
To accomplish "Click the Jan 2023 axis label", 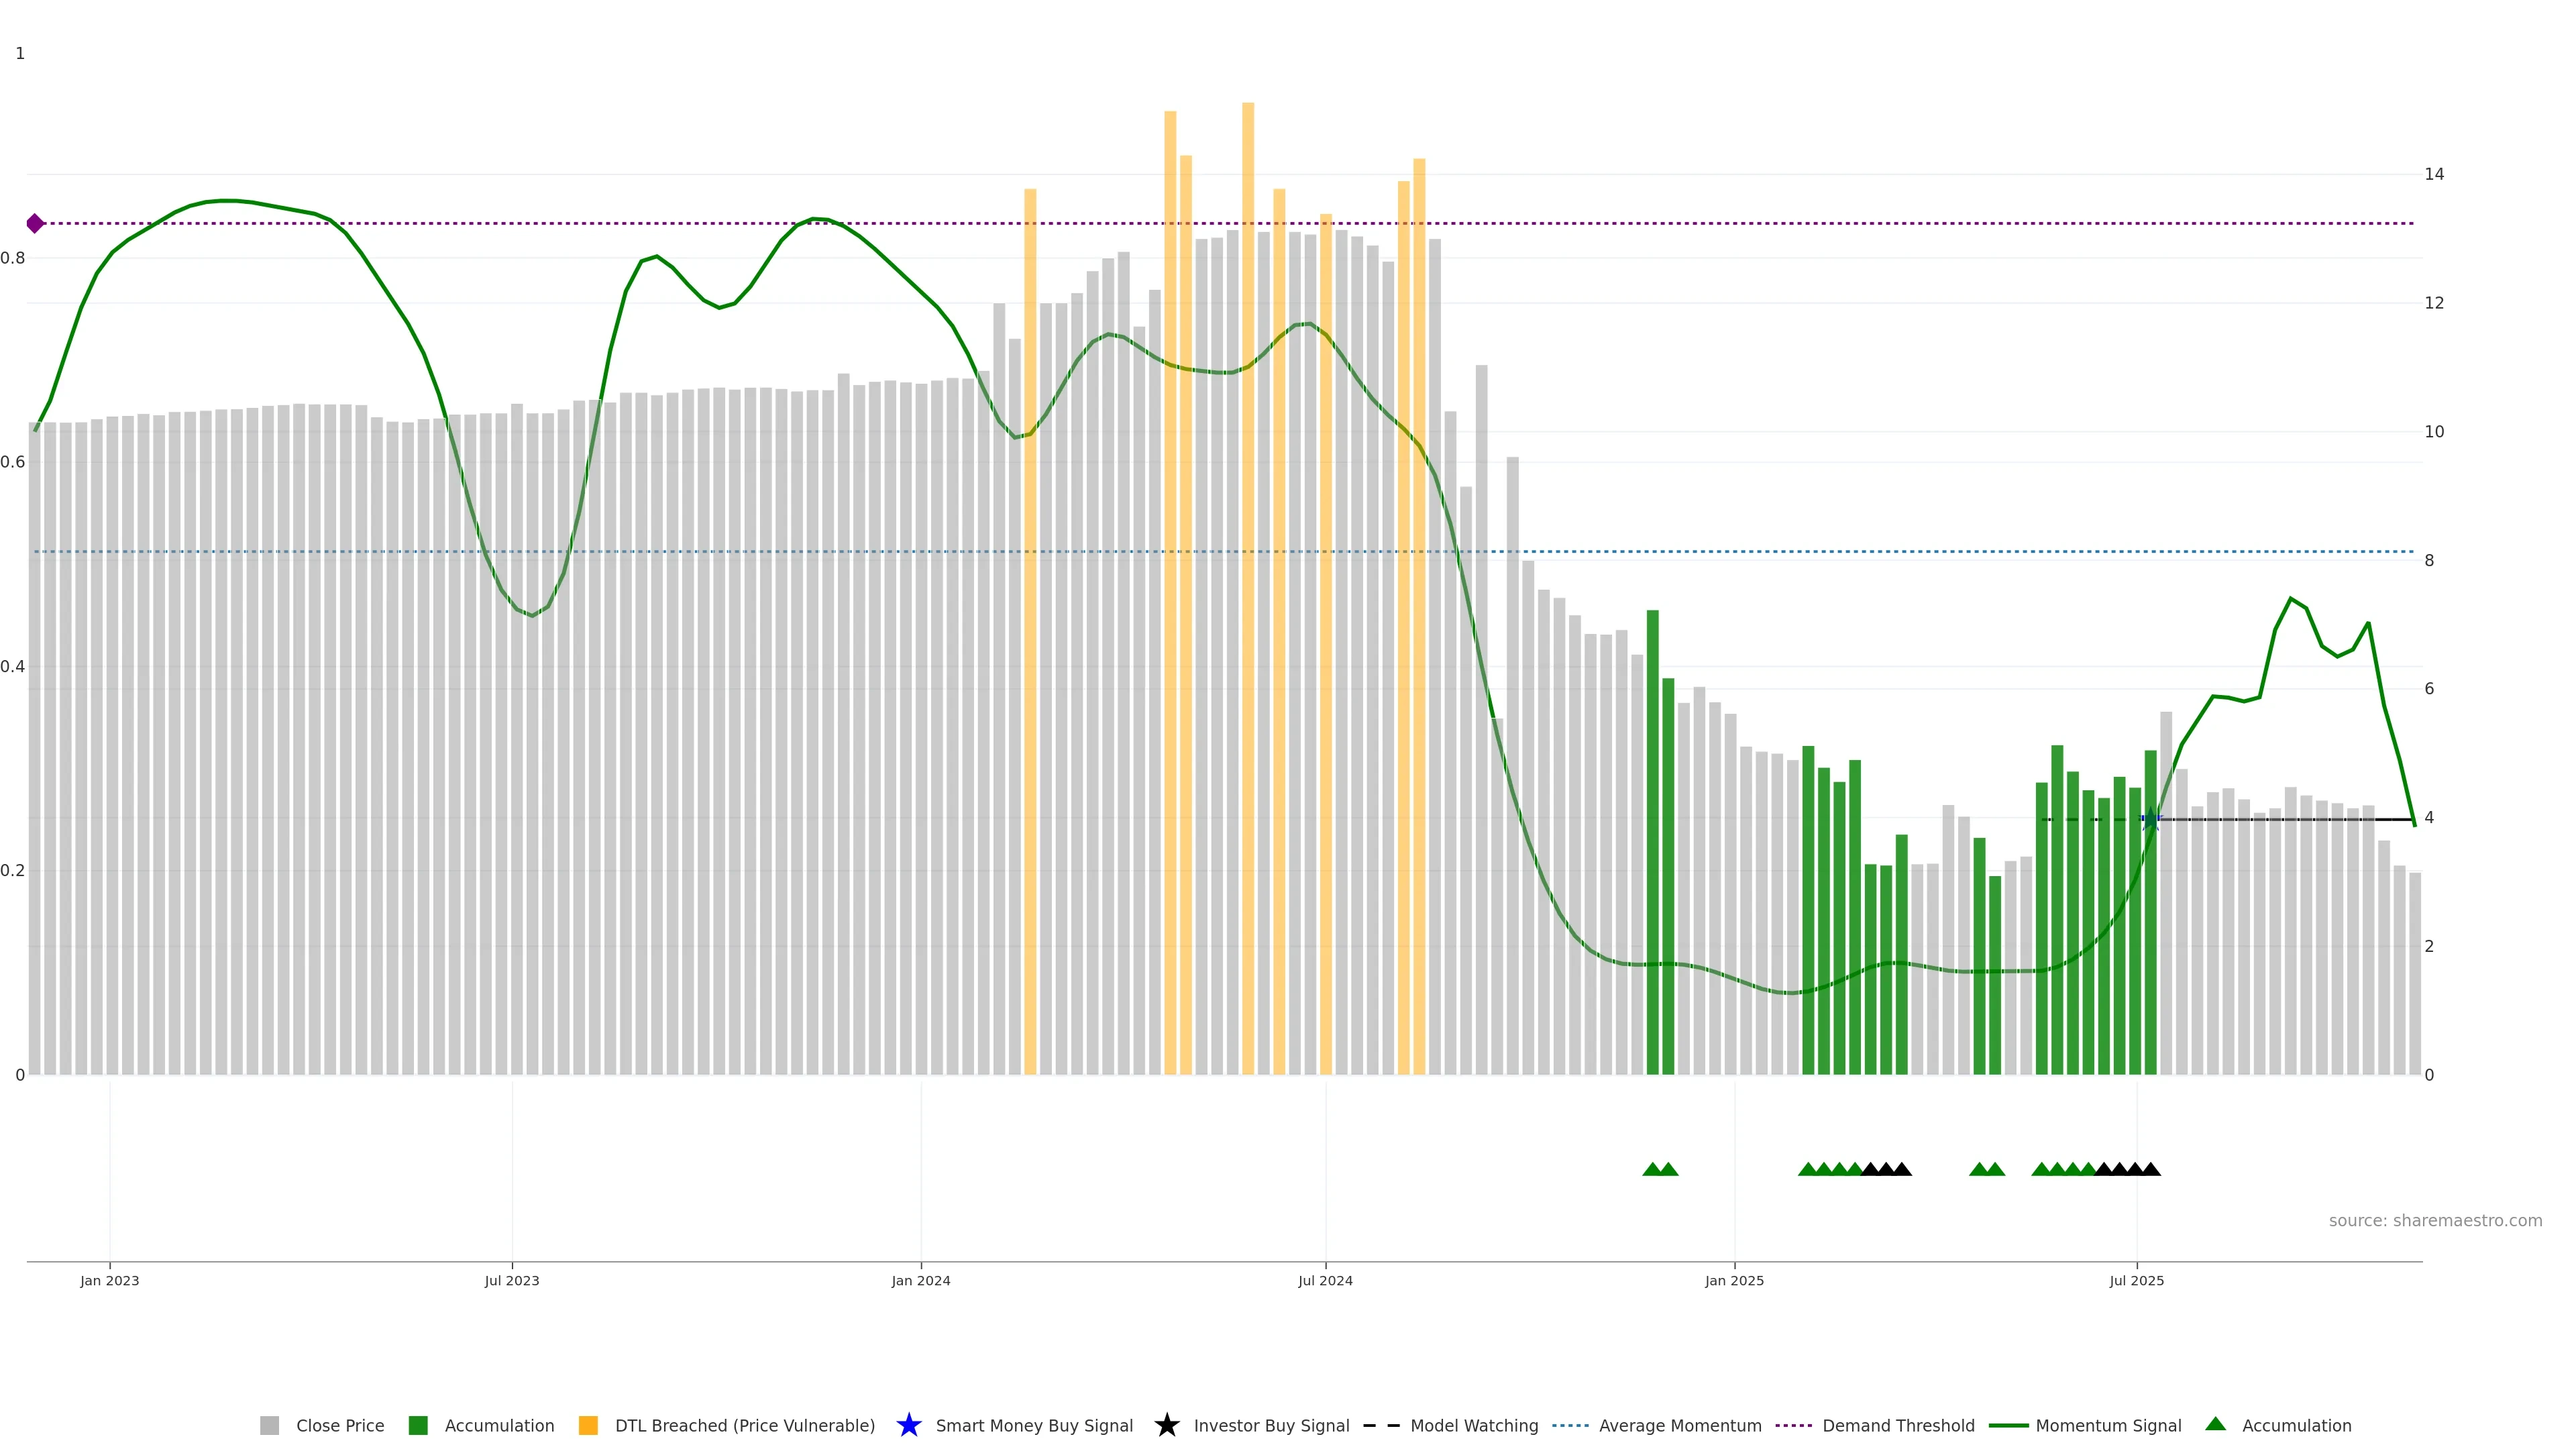I will click(110, 1280).
